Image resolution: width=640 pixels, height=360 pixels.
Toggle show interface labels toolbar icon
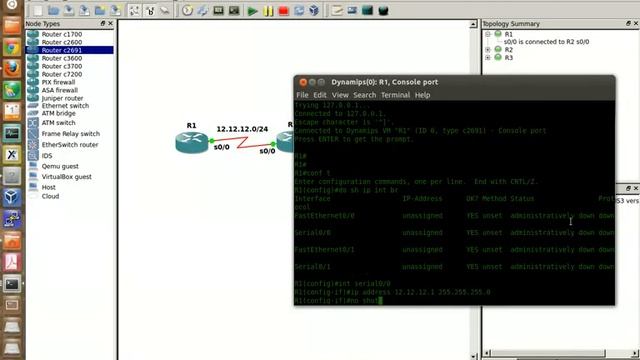(134, 11)
